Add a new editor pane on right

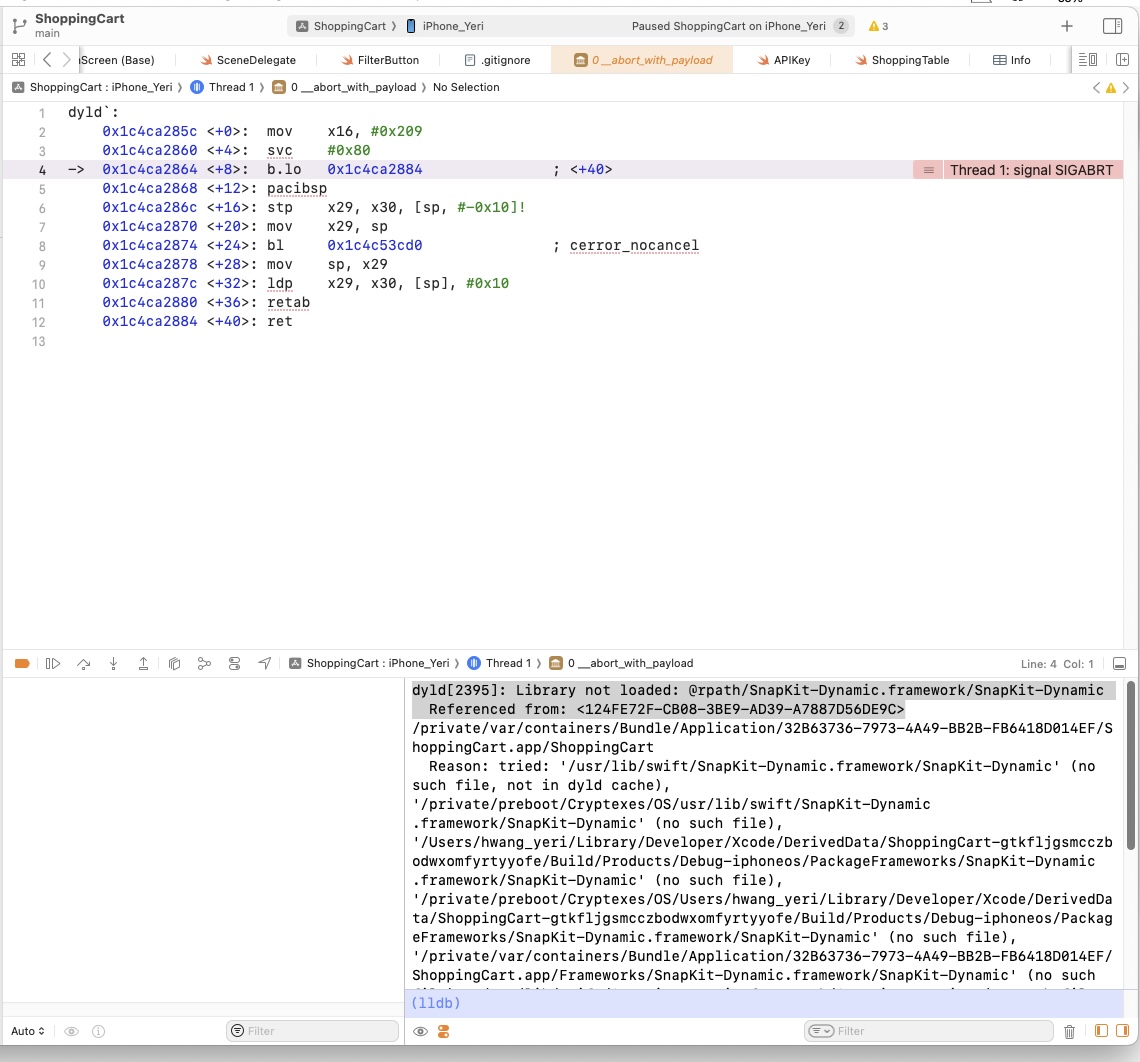click(x=1123, y=60)
